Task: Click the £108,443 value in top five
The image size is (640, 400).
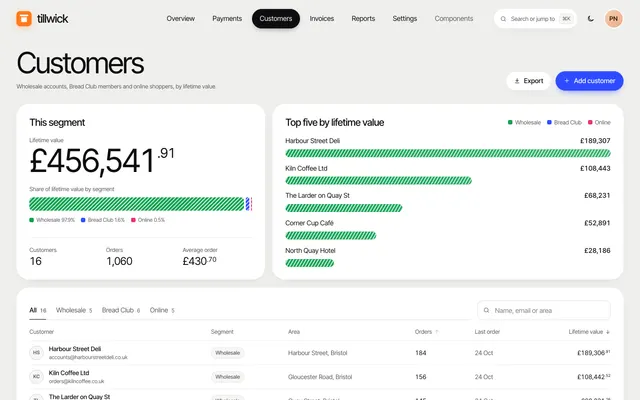Action: [596, 168]
